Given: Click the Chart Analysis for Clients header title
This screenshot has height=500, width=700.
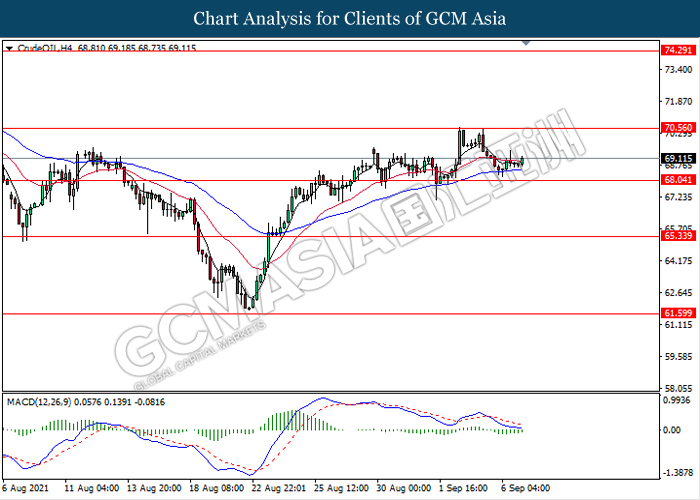Looking at the screenshot, I should point(350,19).
